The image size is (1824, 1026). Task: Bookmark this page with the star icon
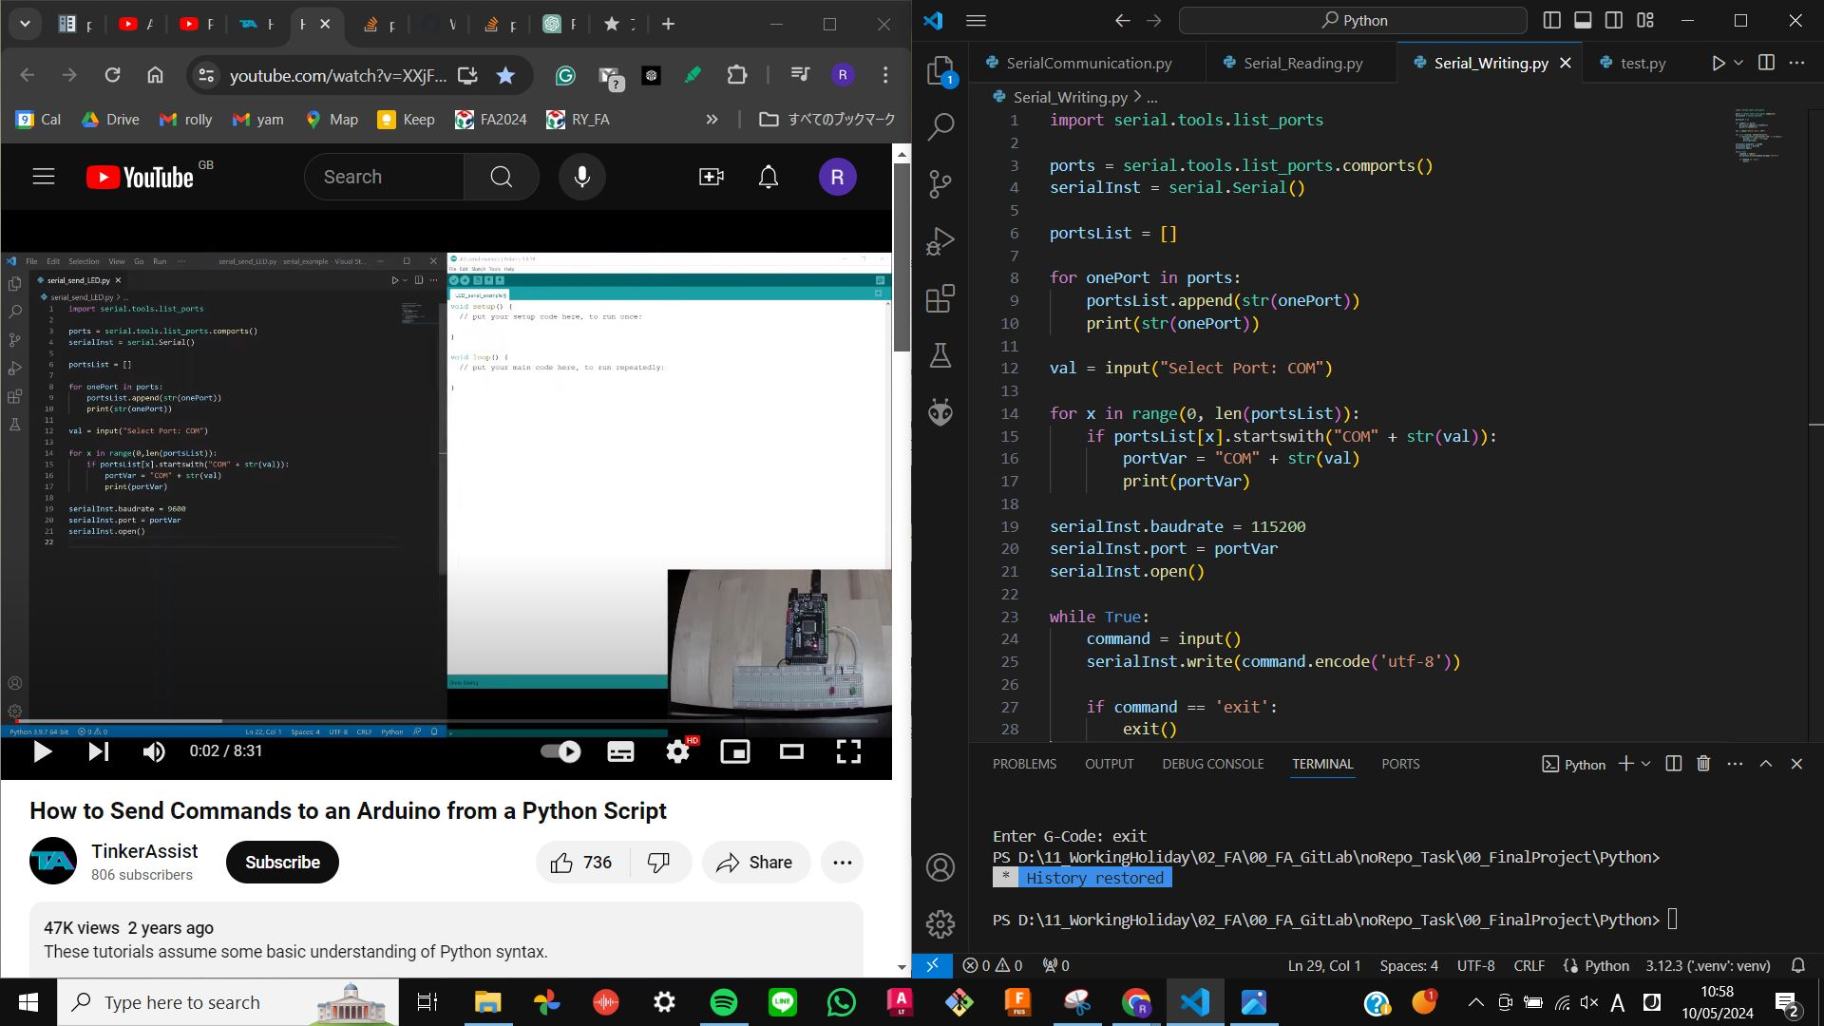pos(506,75)
